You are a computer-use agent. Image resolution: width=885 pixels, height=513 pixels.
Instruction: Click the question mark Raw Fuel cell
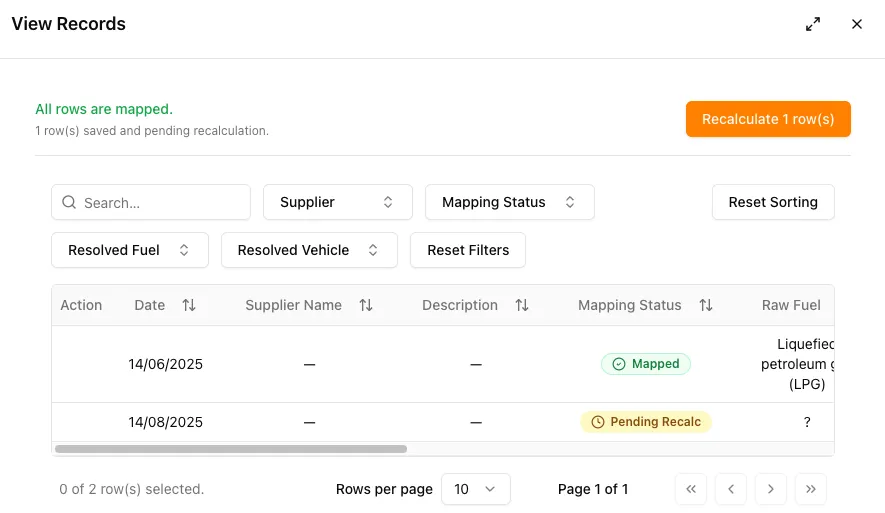(x=807, y=422)
